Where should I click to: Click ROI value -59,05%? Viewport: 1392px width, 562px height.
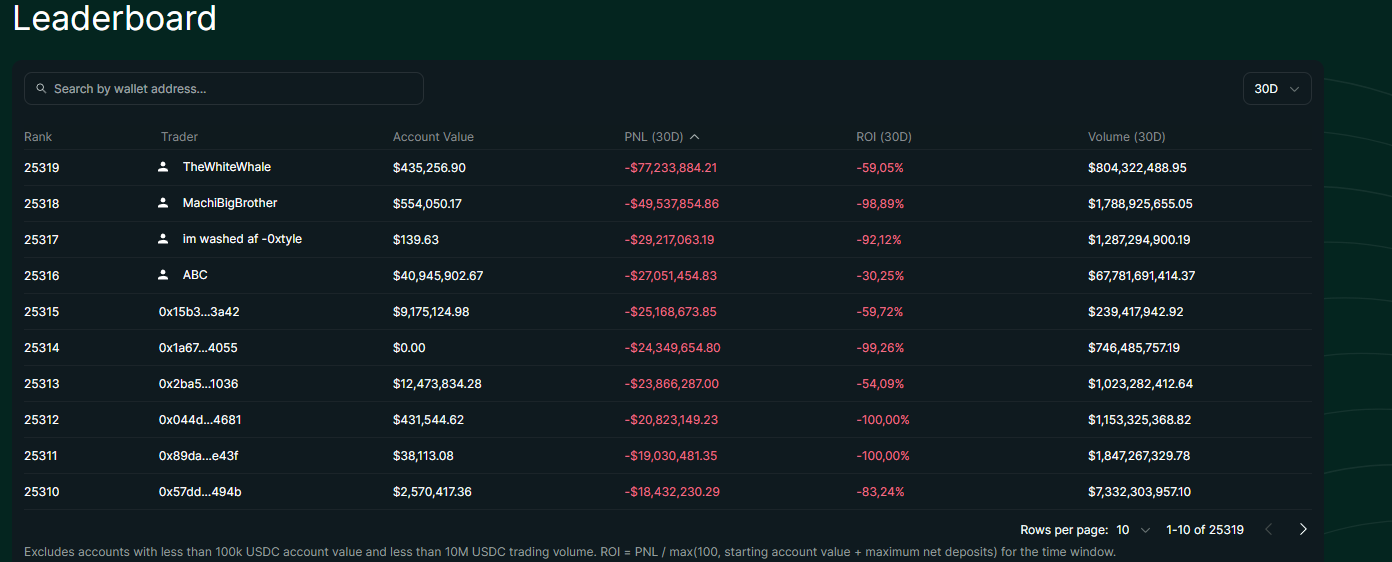coord(880,168)
